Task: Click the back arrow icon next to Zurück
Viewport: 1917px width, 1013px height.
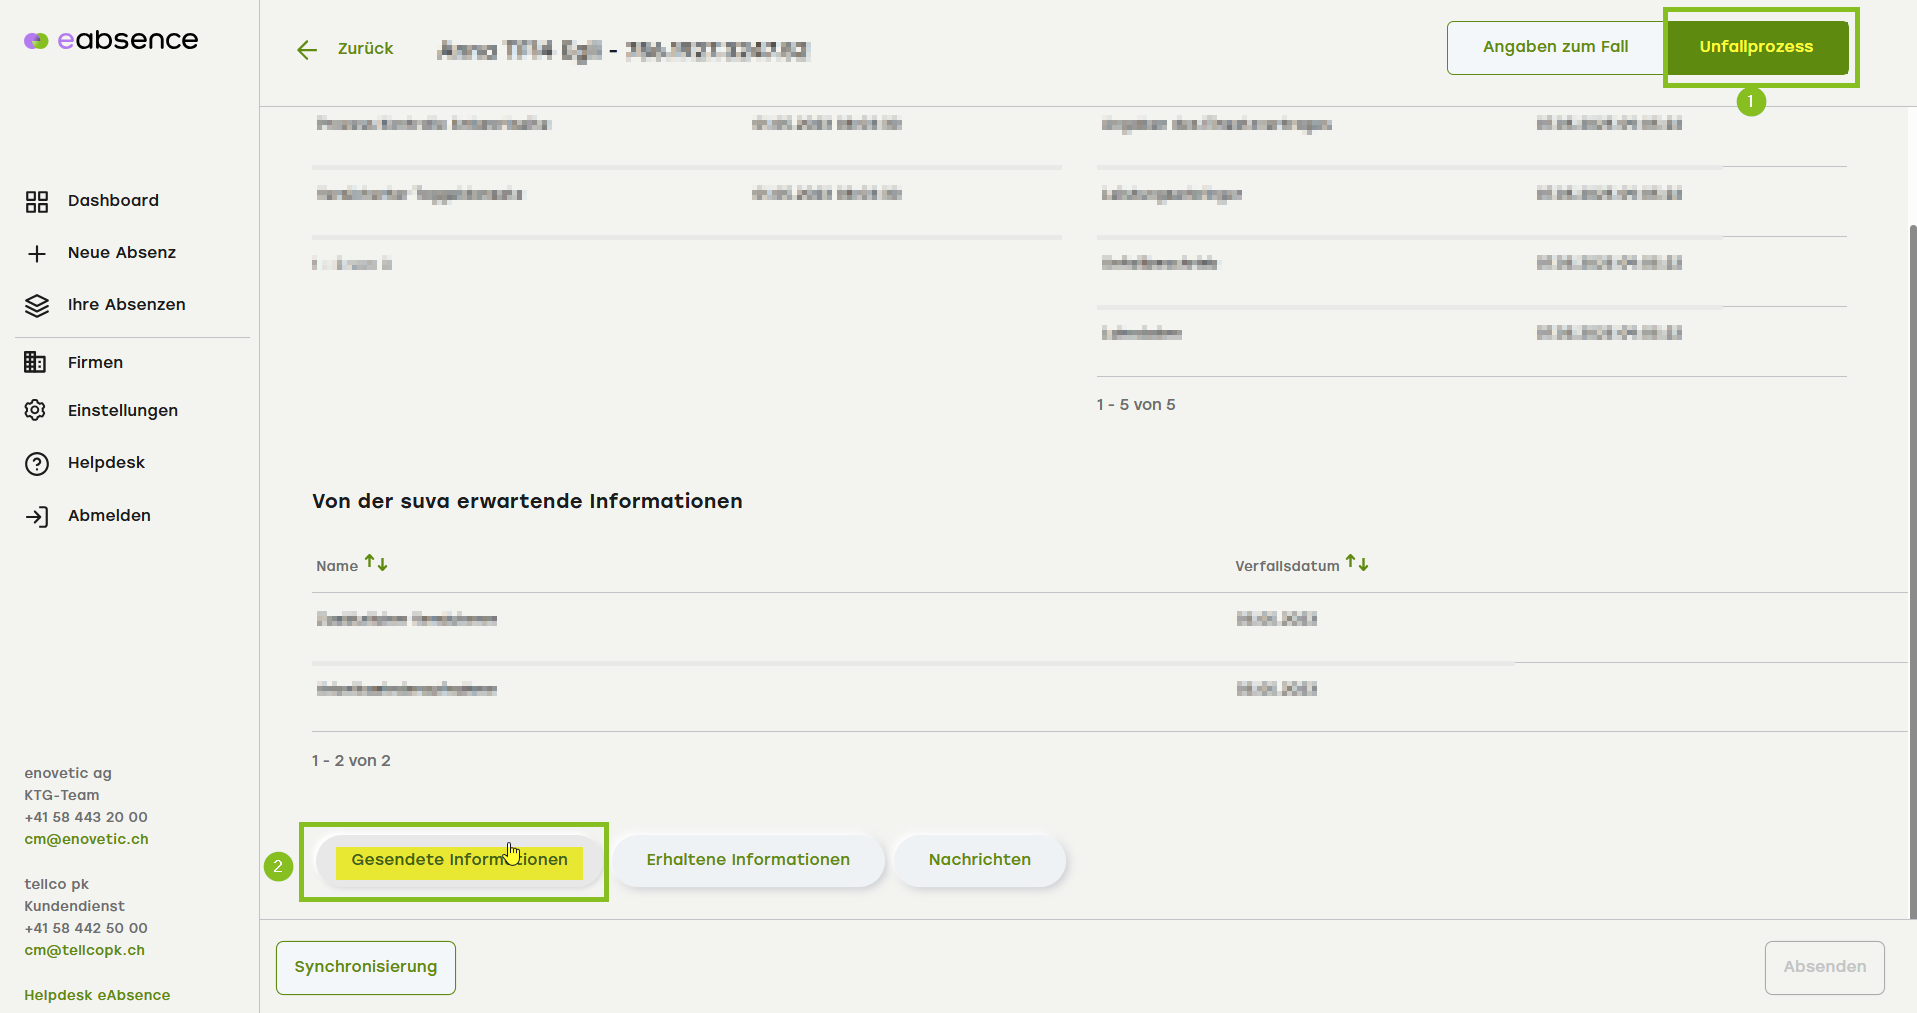Action: pyautogui.click(x=307, y=50)
